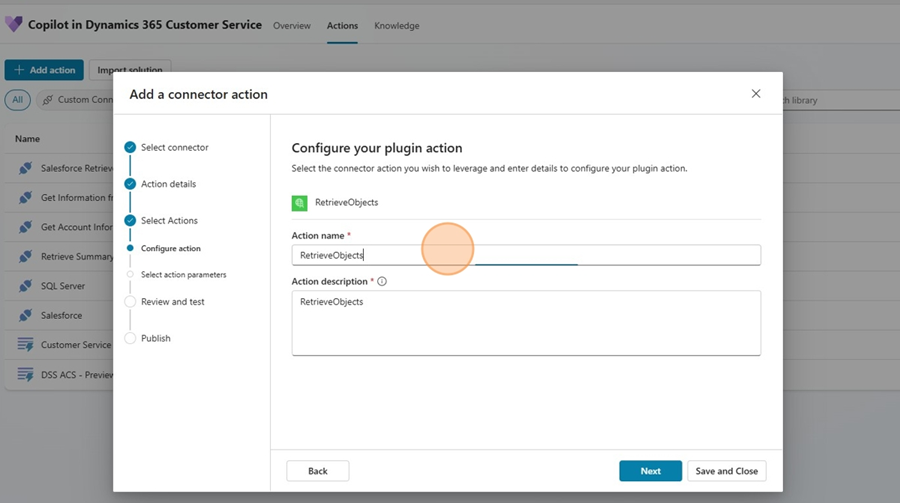This screenshot has height=503, width=900.
Task: Click into the Action description text area
Action: [526, 323]
